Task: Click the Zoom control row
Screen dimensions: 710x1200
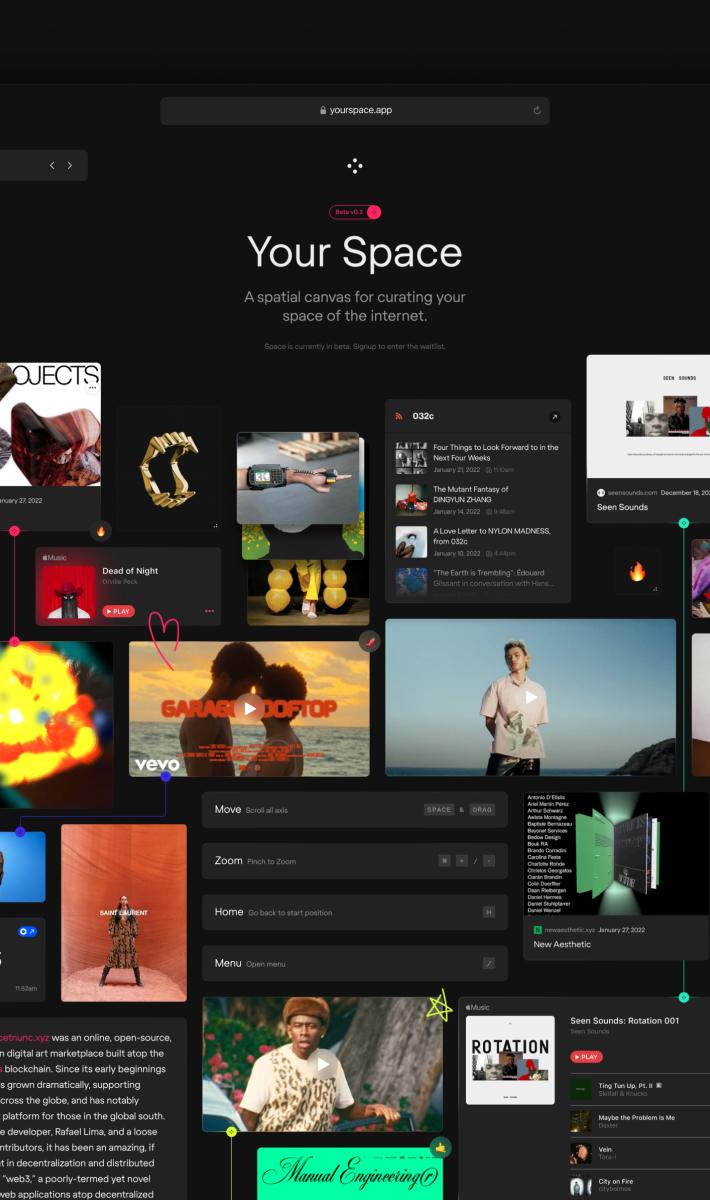Action: point(355,861)
